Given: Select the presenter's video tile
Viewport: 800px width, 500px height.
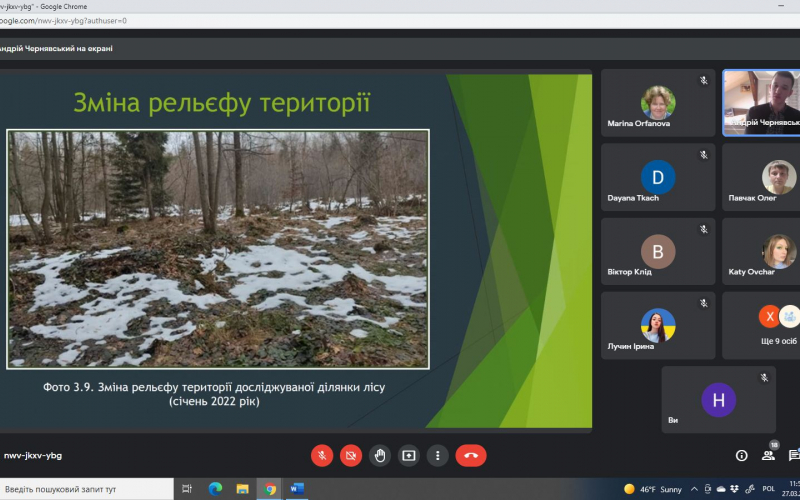Looking at the screenshot, I should tap(761, 103).
